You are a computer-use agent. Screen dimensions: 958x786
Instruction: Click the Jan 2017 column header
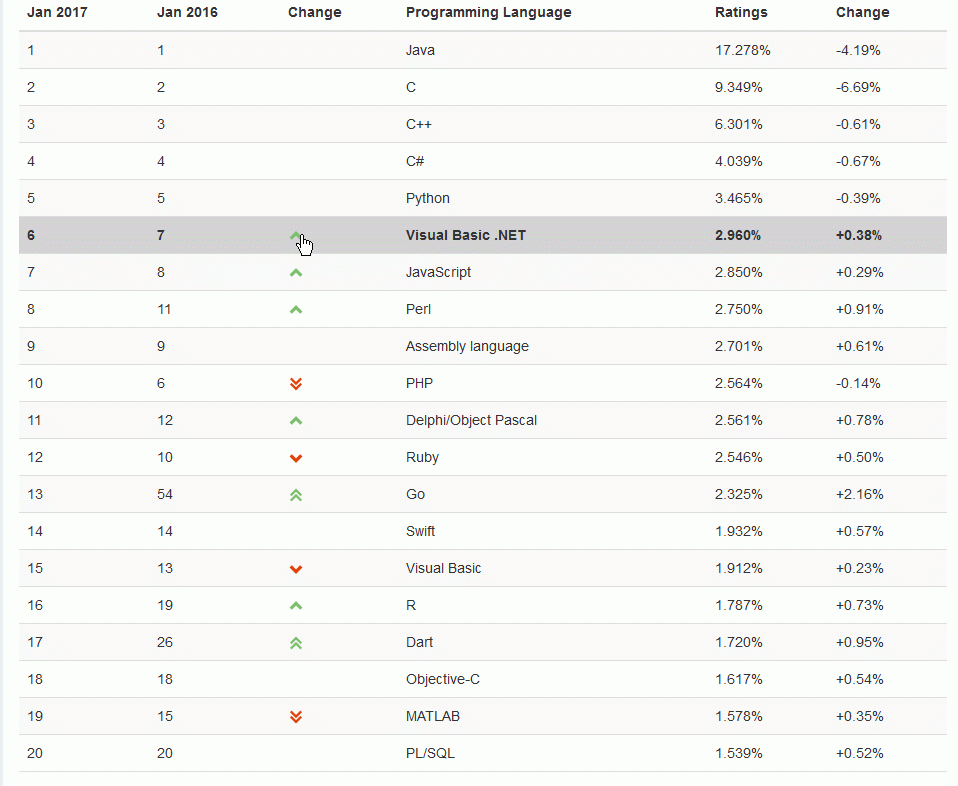click(x=58, y=13)
